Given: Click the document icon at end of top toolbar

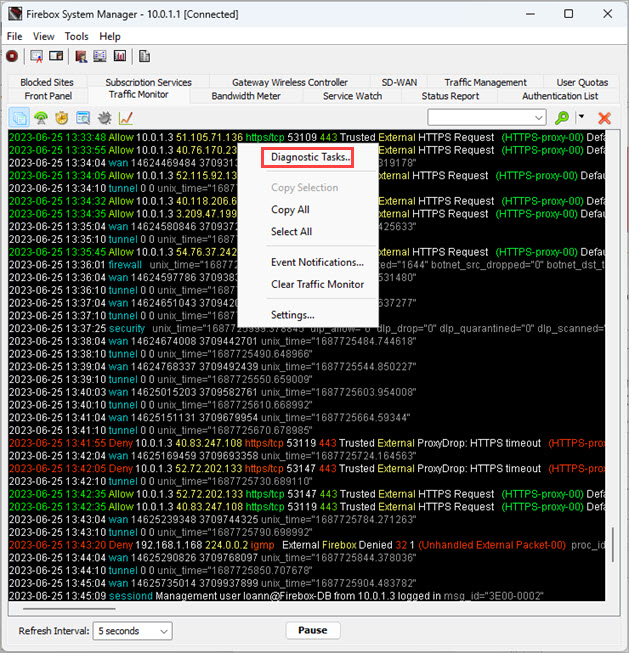Looking at the screenshot, I should click(x=145, y=56).
